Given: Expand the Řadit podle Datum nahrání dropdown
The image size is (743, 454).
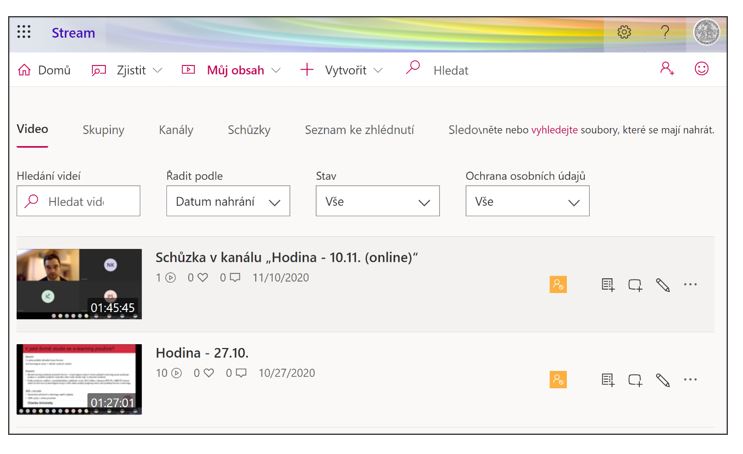Looking at the screenshot, I should click(x=228, y=201).
